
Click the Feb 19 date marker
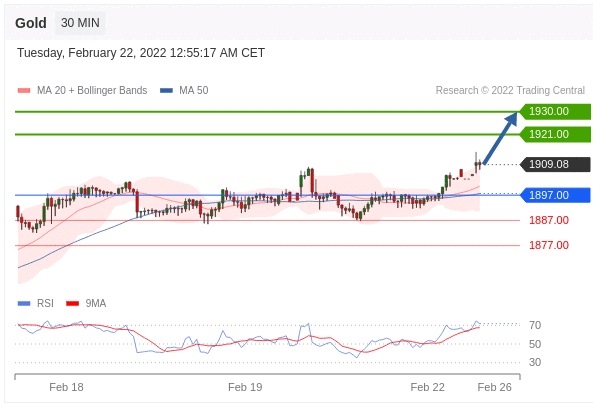[x=245, y=387]
